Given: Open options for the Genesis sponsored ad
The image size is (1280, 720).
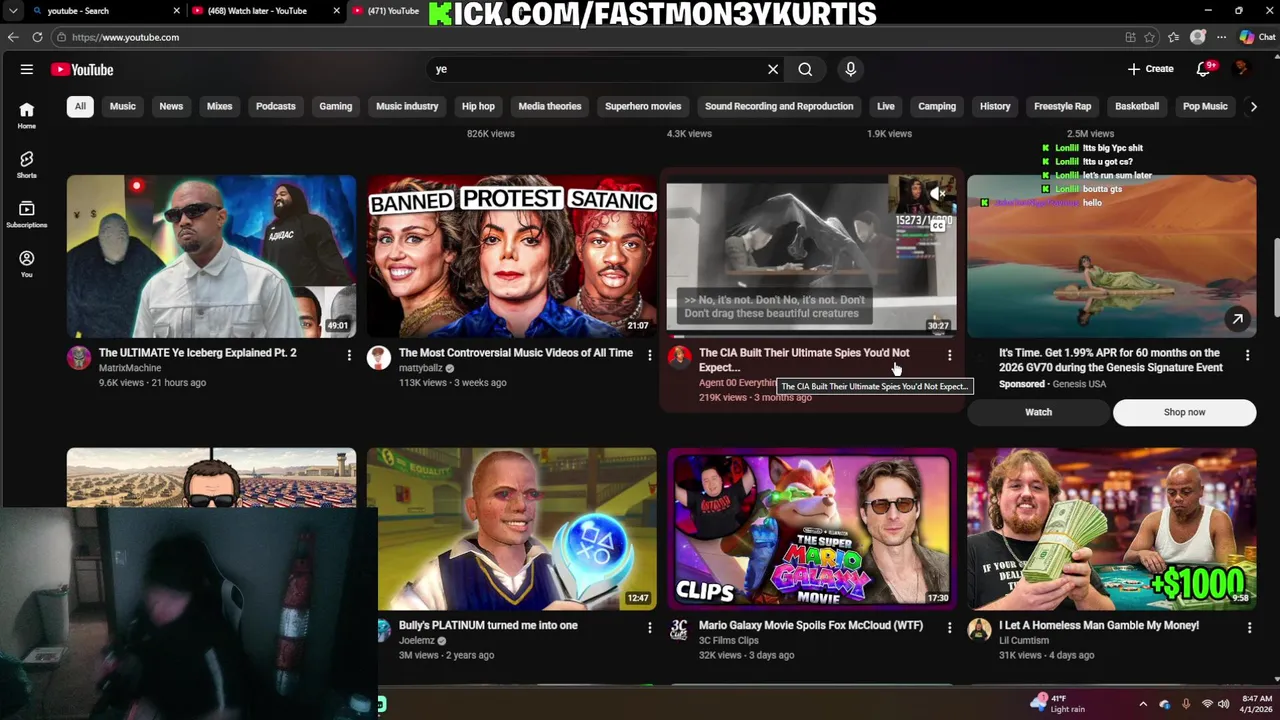Looking at the screenshot, I should 1247,355.
